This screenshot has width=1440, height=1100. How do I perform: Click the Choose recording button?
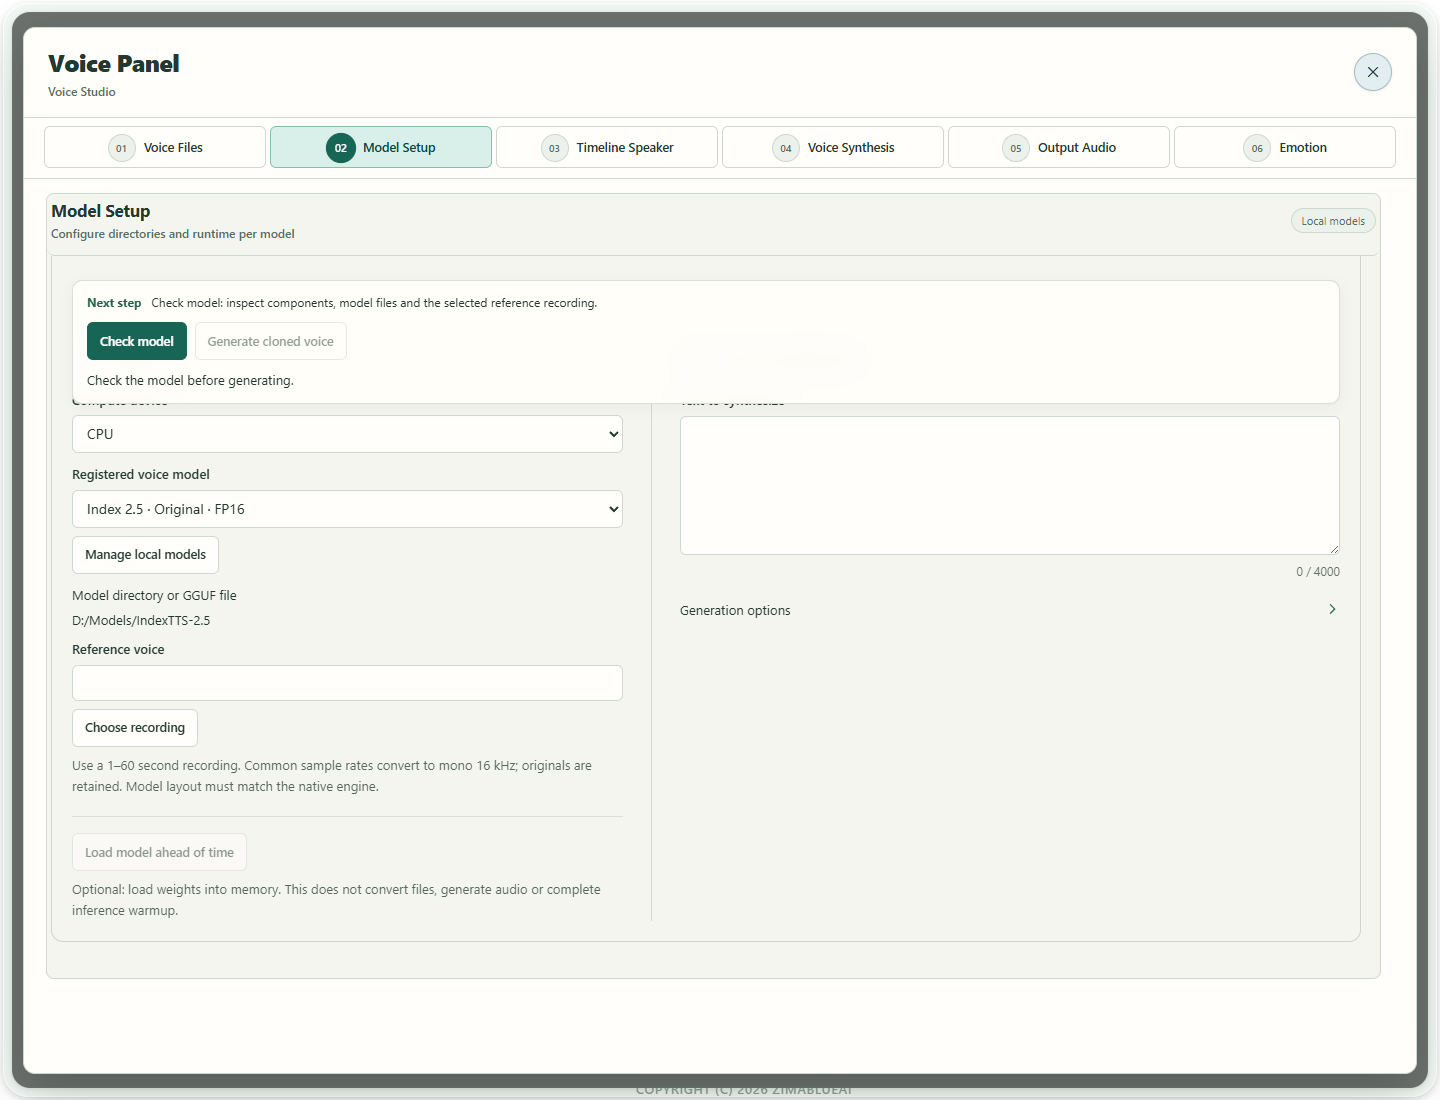pos(135,728)
